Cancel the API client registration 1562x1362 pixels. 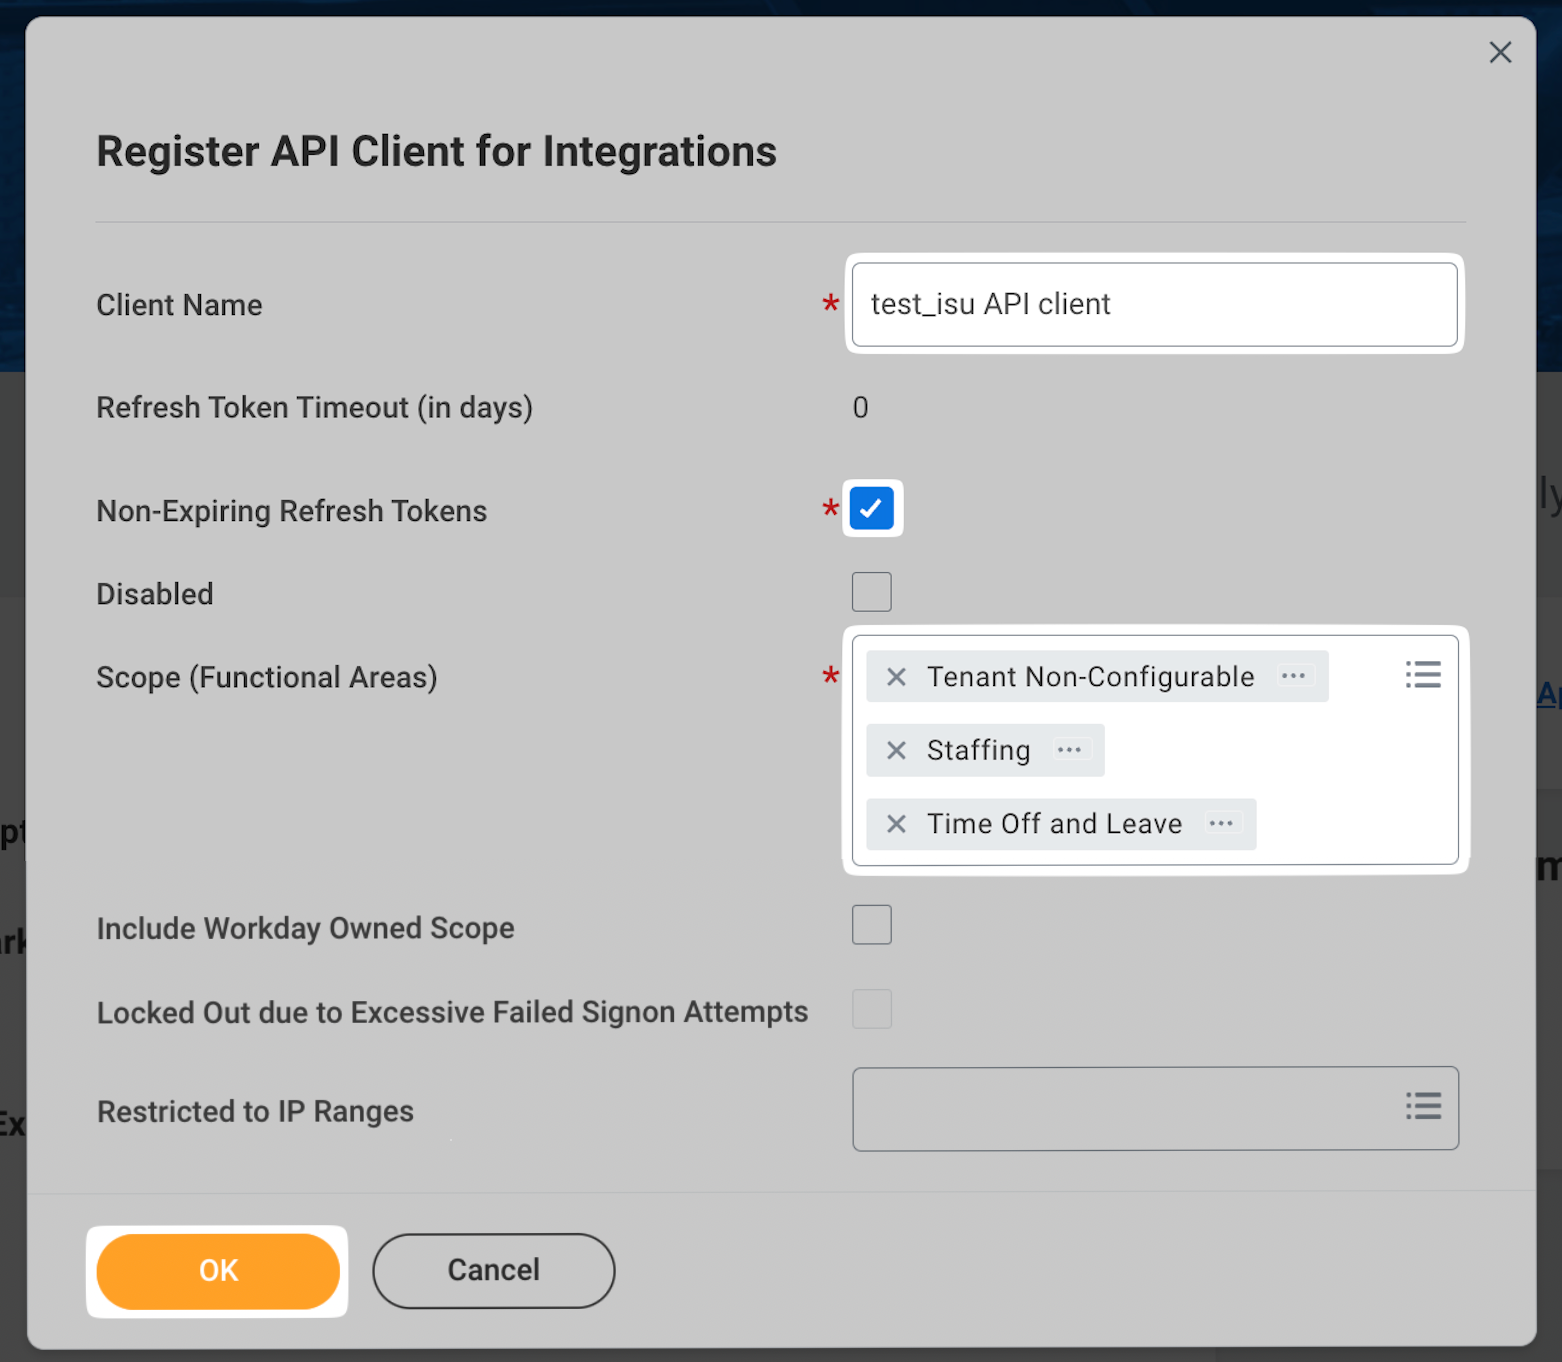(493, 1270)
